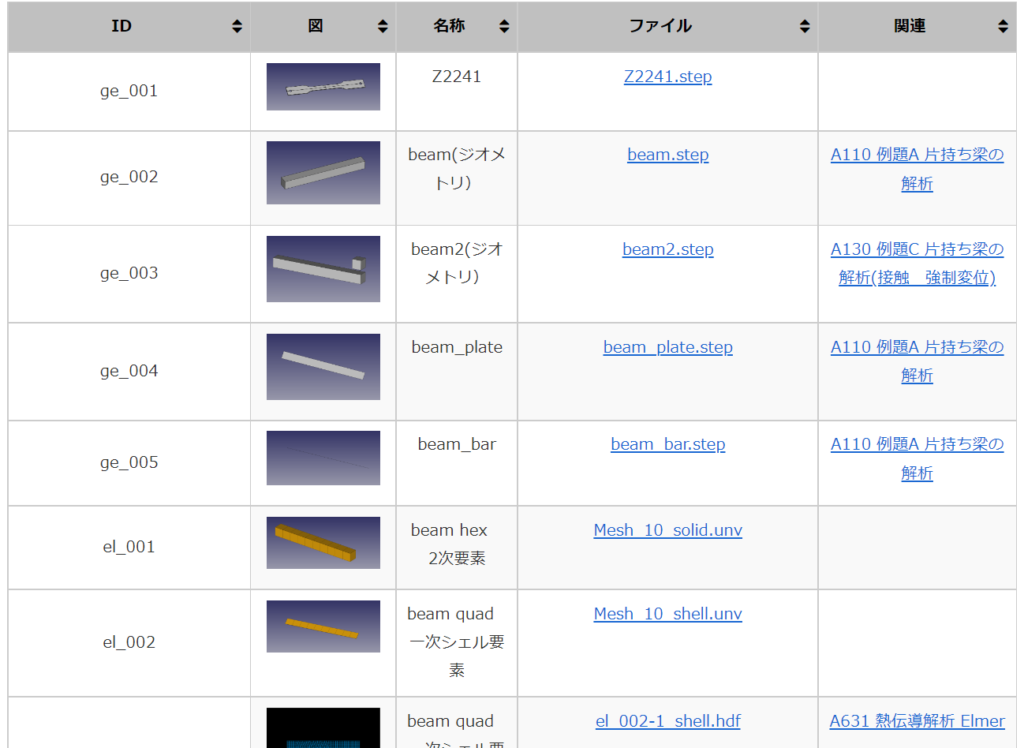This screenshot has height=748, width=1024.
Task: Open A130 例題C related article link
Action: pos(917,264)
